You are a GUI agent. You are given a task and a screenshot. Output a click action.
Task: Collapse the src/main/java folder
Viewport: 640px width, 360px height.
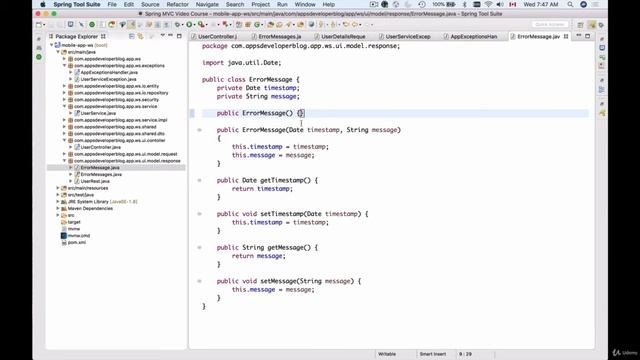click(x=58, y=52)
